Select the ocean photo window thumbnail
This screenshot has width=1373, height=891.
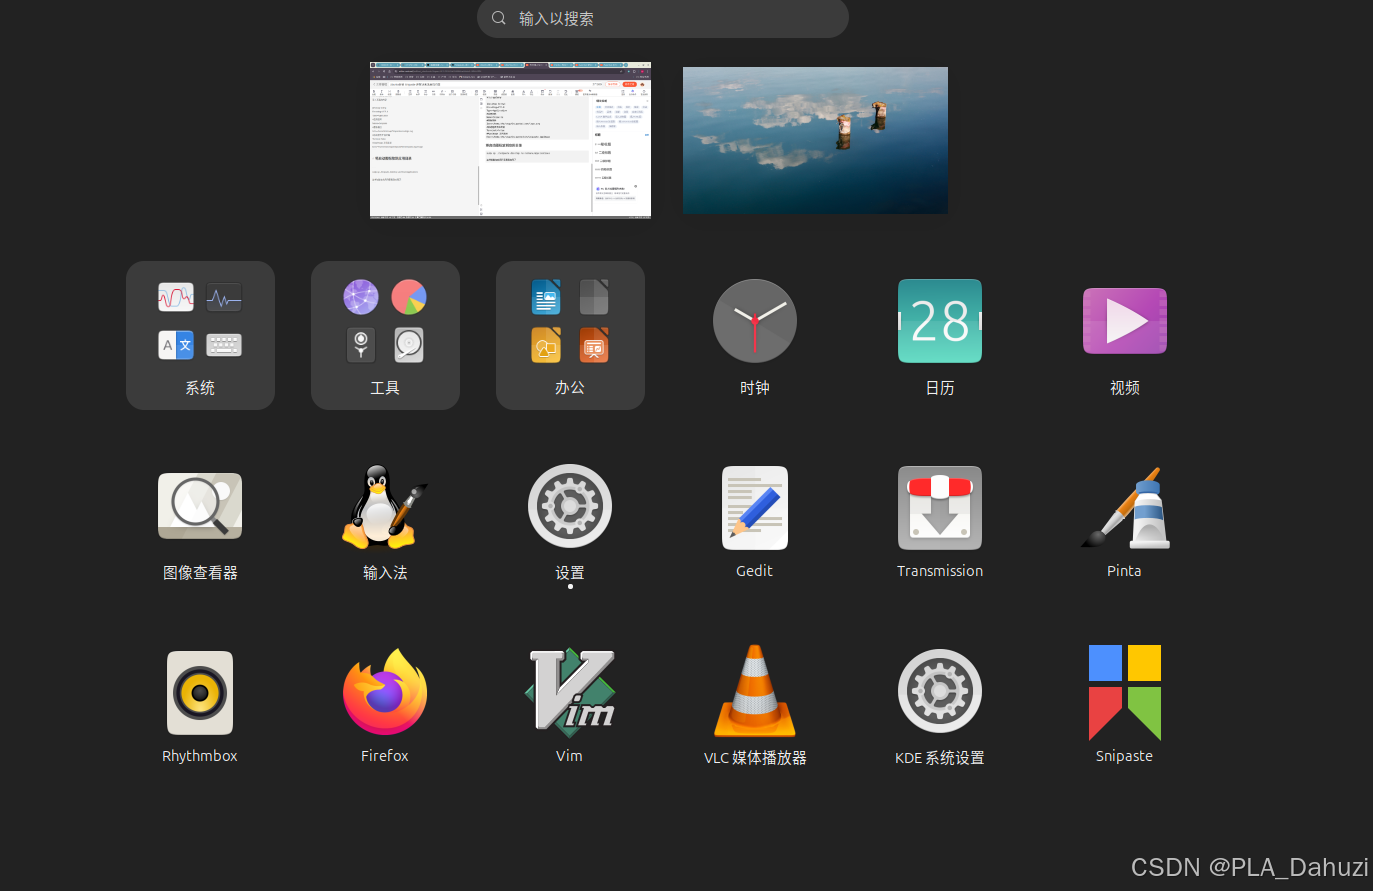pyautogui.click(x=815, y=140)
